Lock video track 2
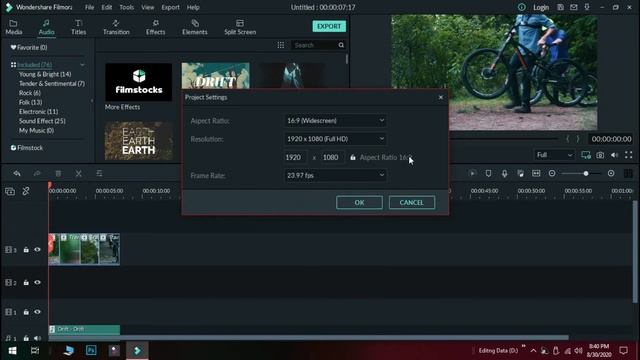The width and height of the screenshot is (640, 360). pyautogui.click(x=26, y=282)
